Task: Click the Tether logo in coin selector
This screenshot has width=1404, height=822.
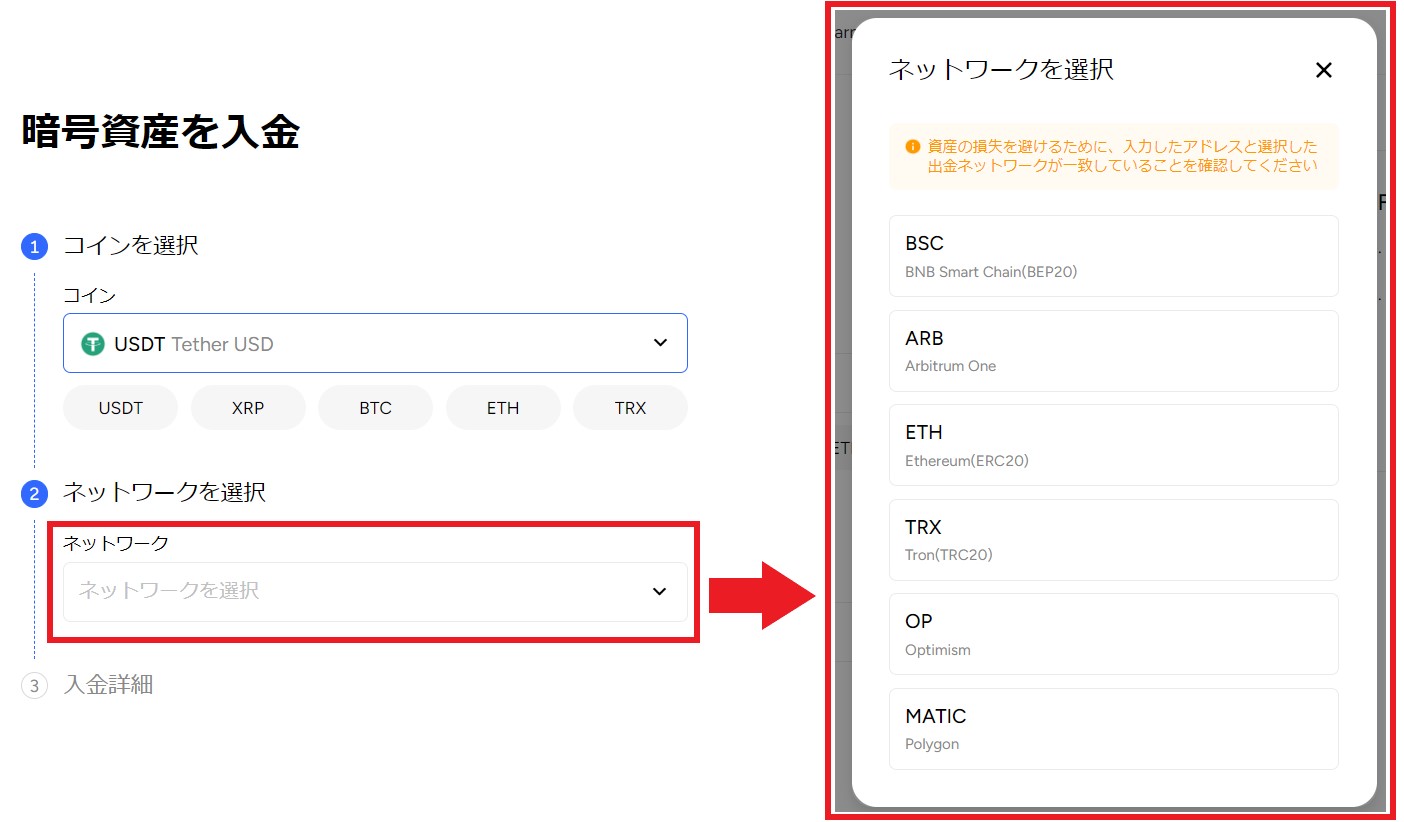Action: click(94, 344)
